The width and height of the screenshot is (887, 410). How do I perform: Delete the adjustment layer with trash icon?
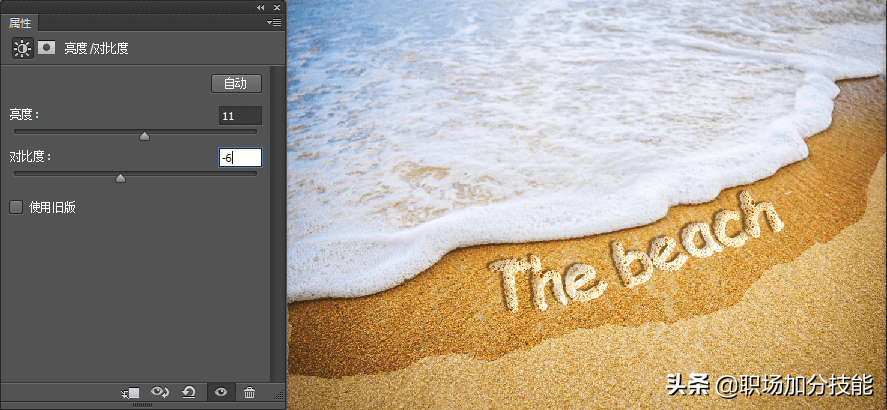pyautogui.click(x=249, y=392)
